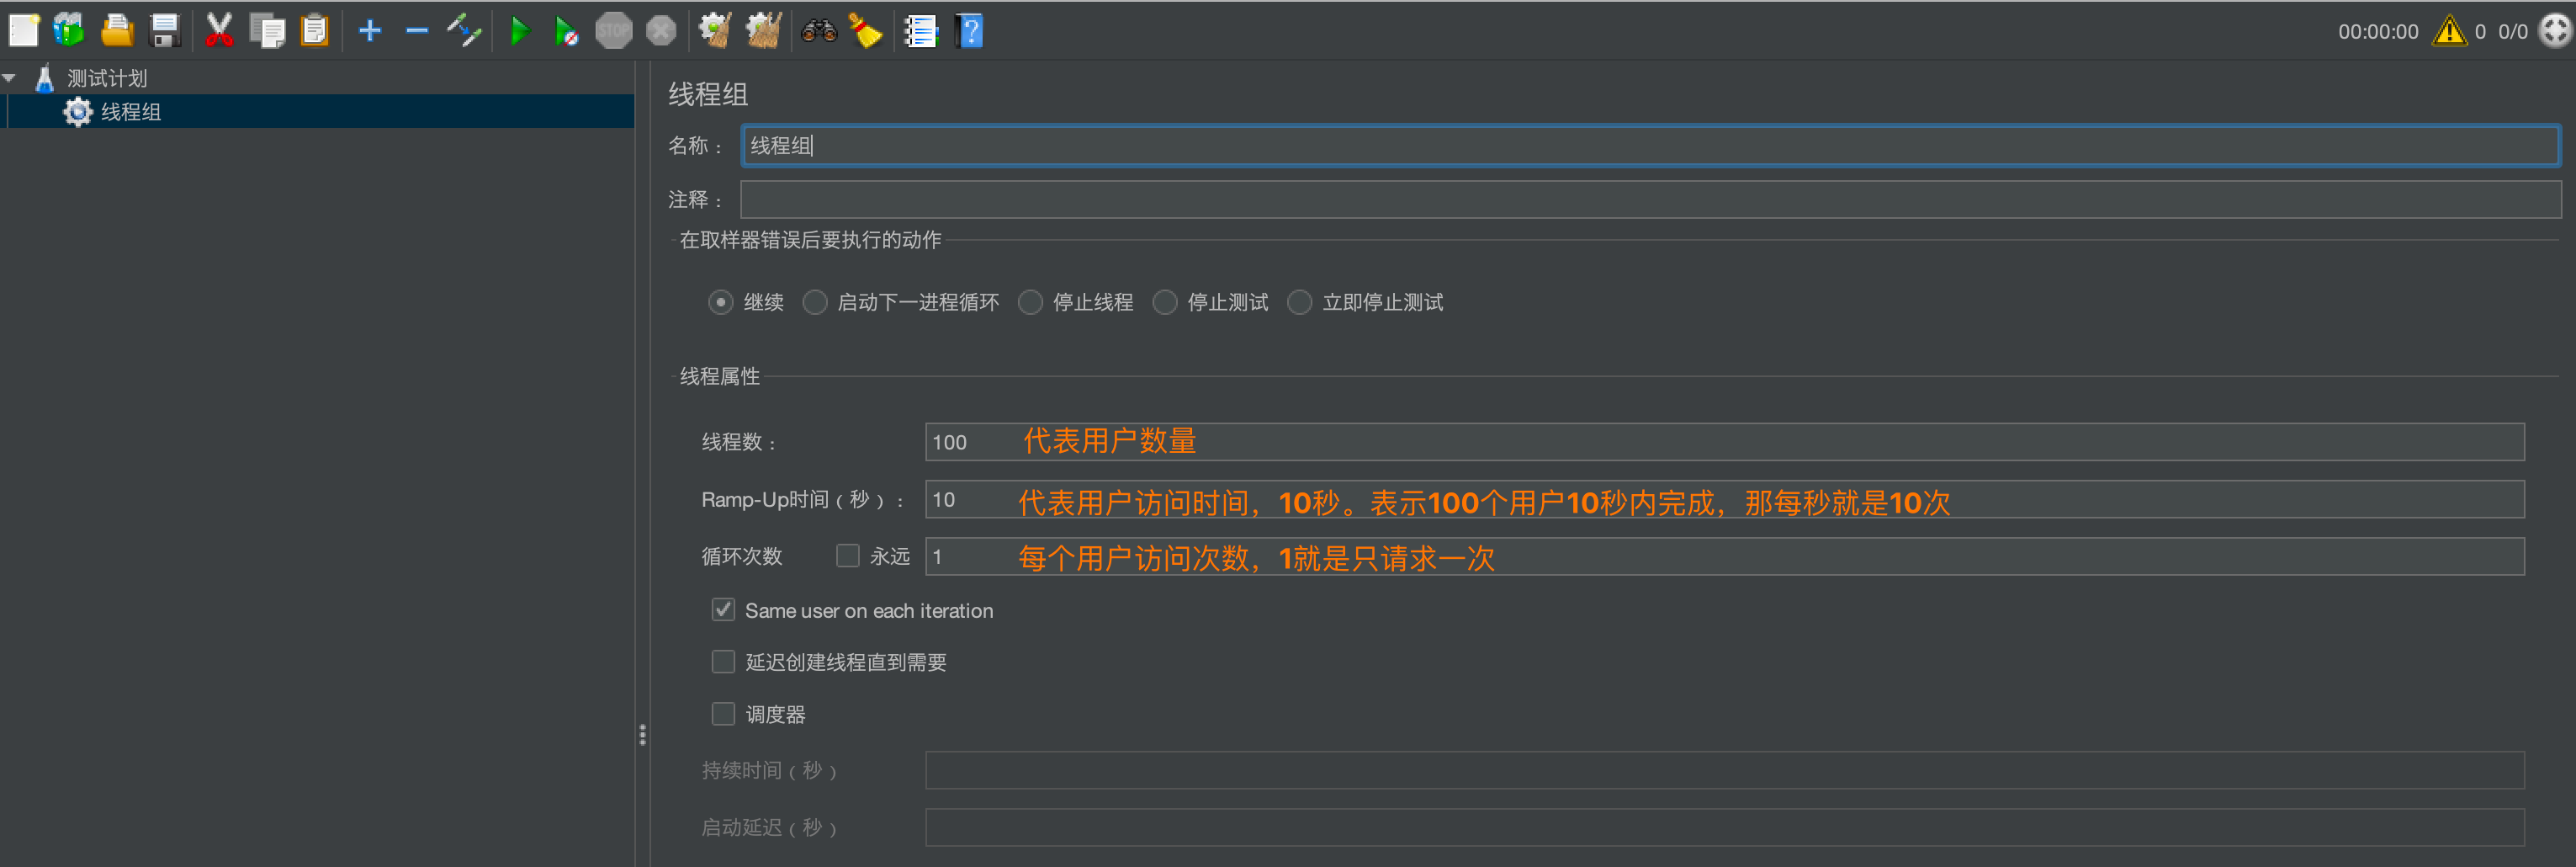Paste using the clipboard icon
Viewport: 2576px width, 867px height.
(x=315, y=31)
